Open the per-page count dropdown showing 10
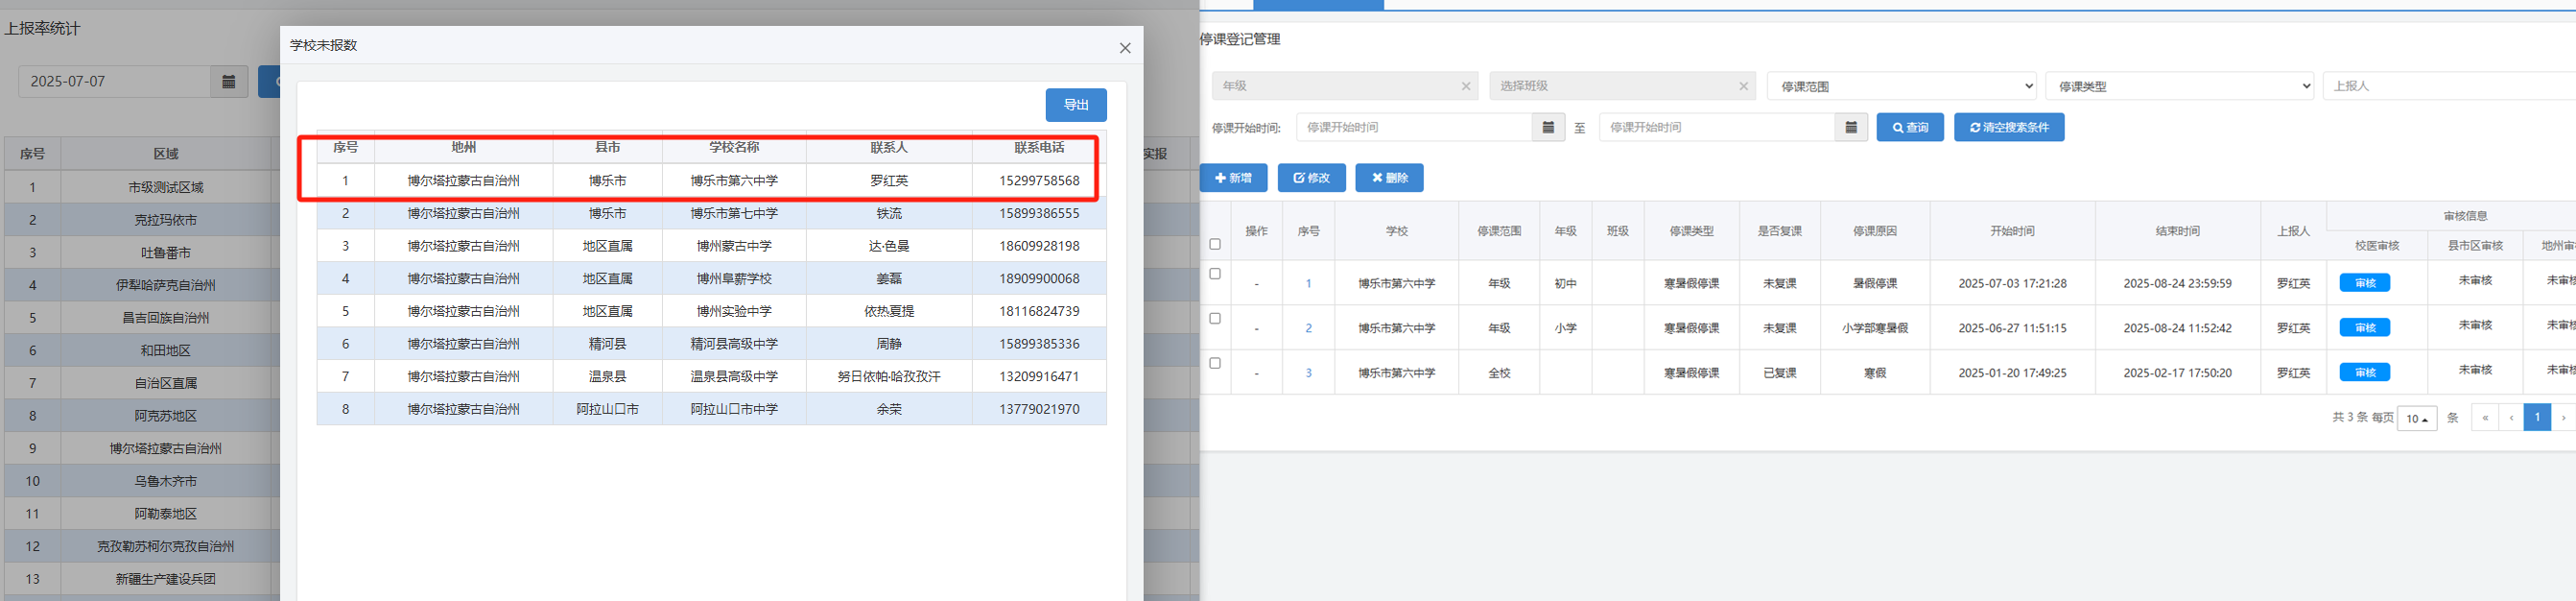The width and height of the screenshot is (2576, 601). click(x=2416, y=418)
